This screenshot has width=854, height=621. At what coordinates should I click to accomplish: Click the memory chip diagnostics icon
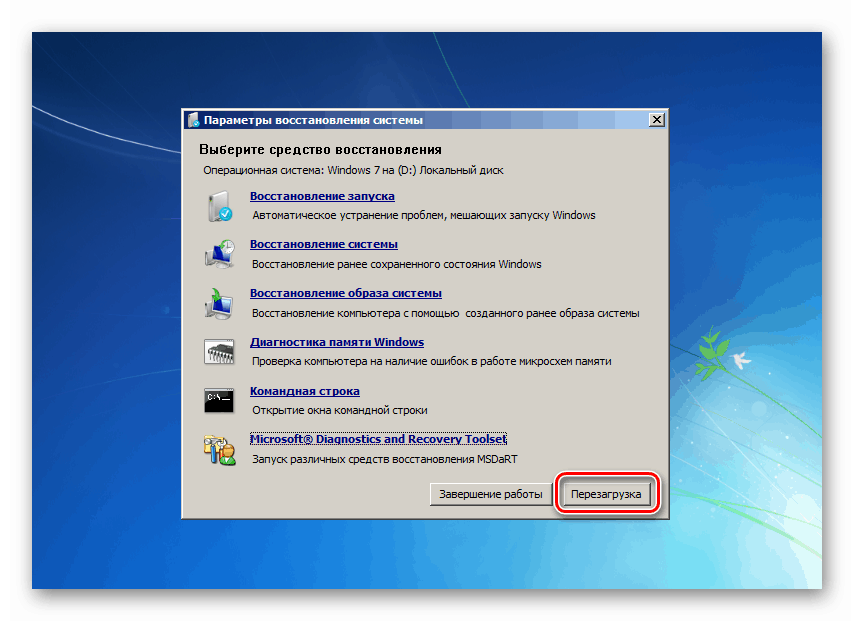pos(219,352)
